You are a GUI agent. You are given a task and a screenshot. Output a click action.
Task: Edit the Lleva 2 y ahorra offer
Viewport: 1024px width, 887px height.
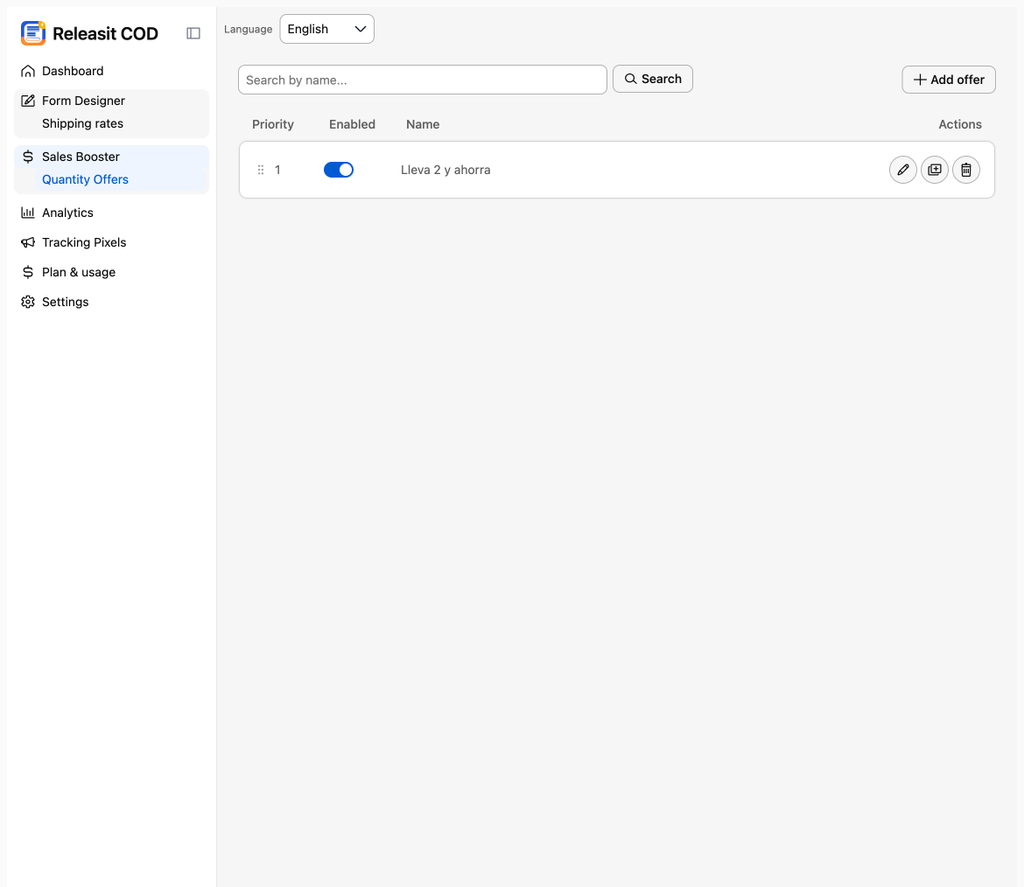[x=903, y=170]
